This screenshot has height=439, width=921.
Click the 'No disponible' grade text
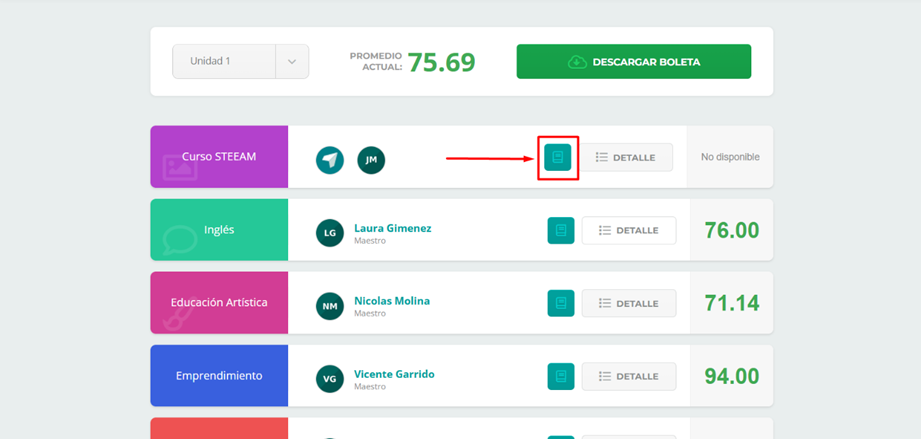click(730, 157)
